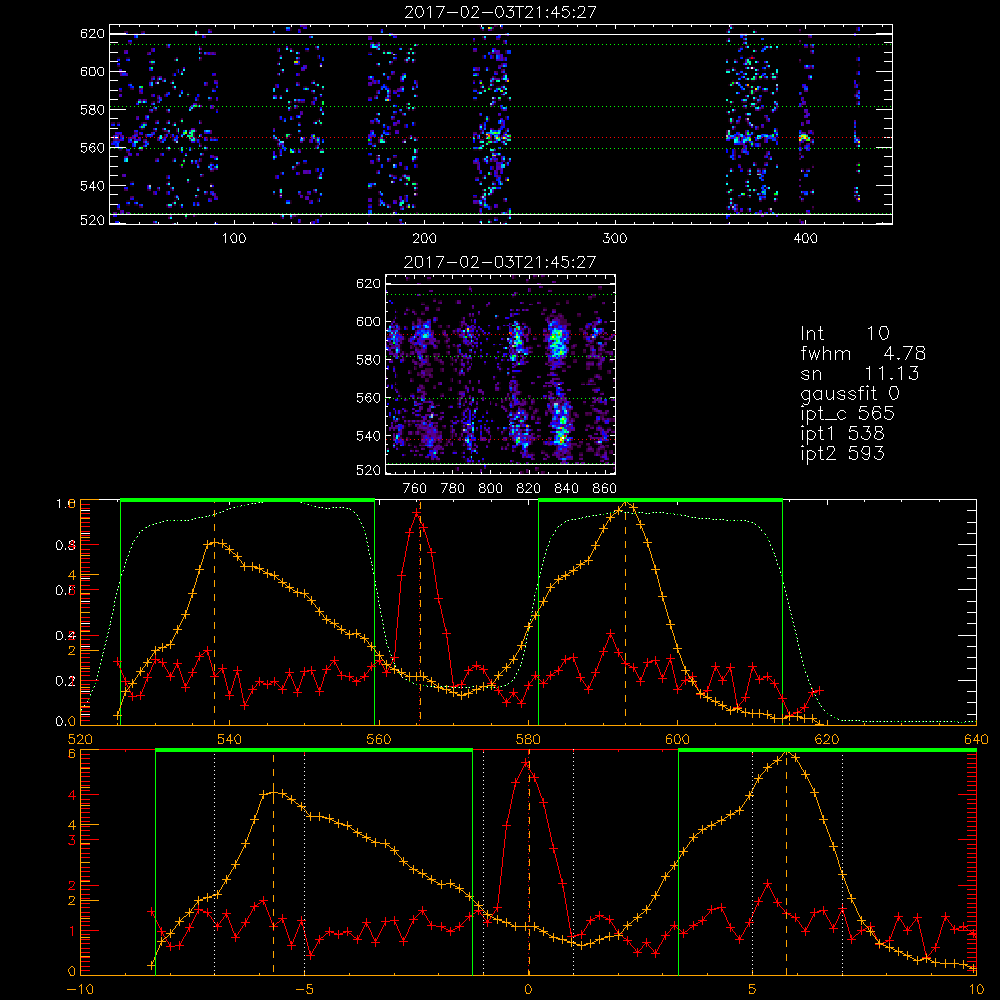This screenshot has width=1000, height=1000.
Task: Select the 'ipt1 538' readout line
Action: [842, 434]
